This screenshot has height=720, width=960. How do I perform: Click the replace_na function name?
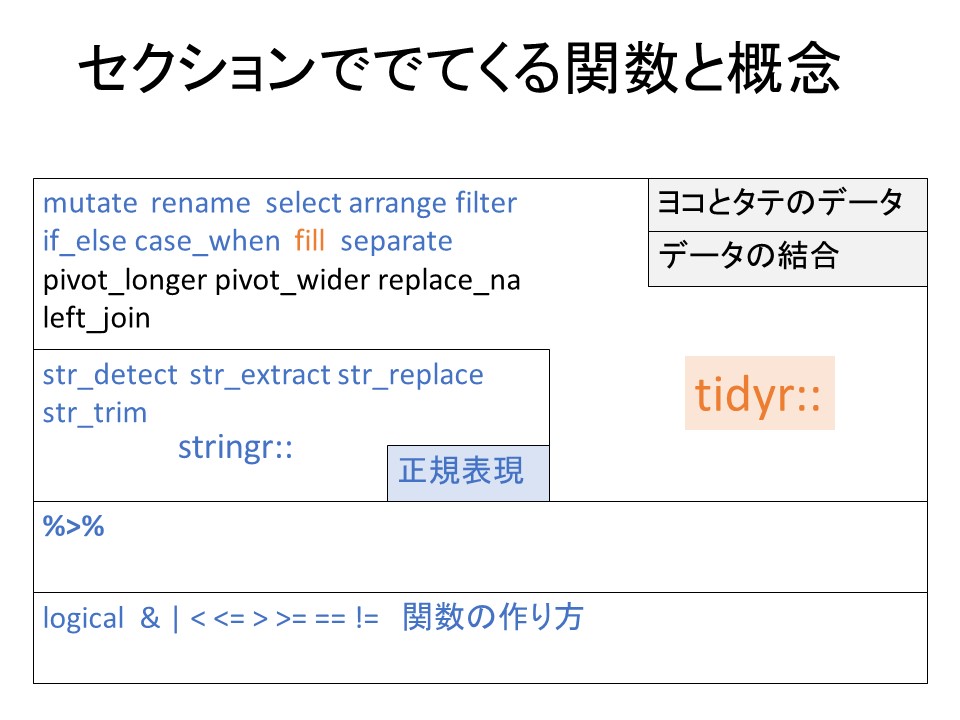[x=449, y=280]
